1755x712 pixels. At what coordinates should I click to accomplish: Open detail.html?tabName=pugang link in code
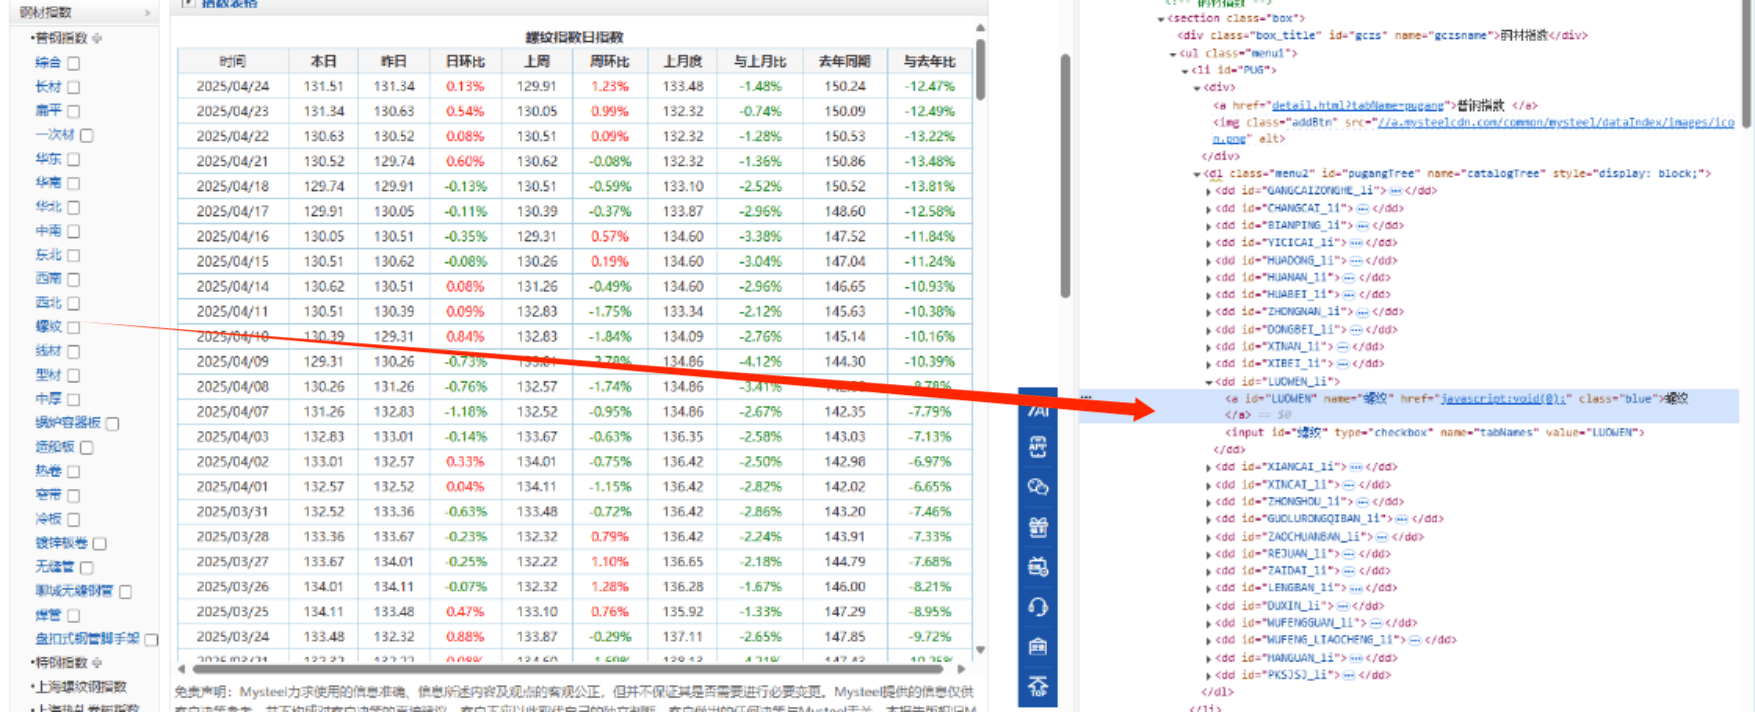coord(1358,105)
